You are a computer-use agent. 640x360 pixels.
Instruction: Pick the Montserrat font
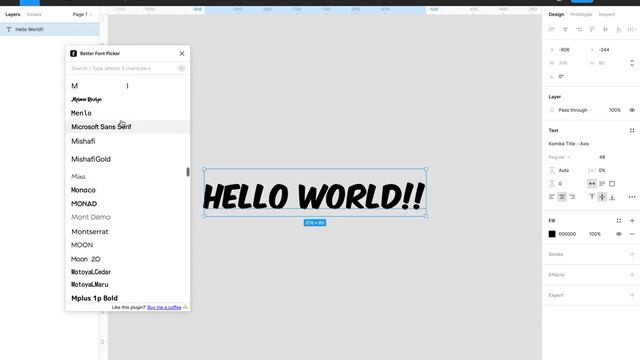[x=90, y=232]
